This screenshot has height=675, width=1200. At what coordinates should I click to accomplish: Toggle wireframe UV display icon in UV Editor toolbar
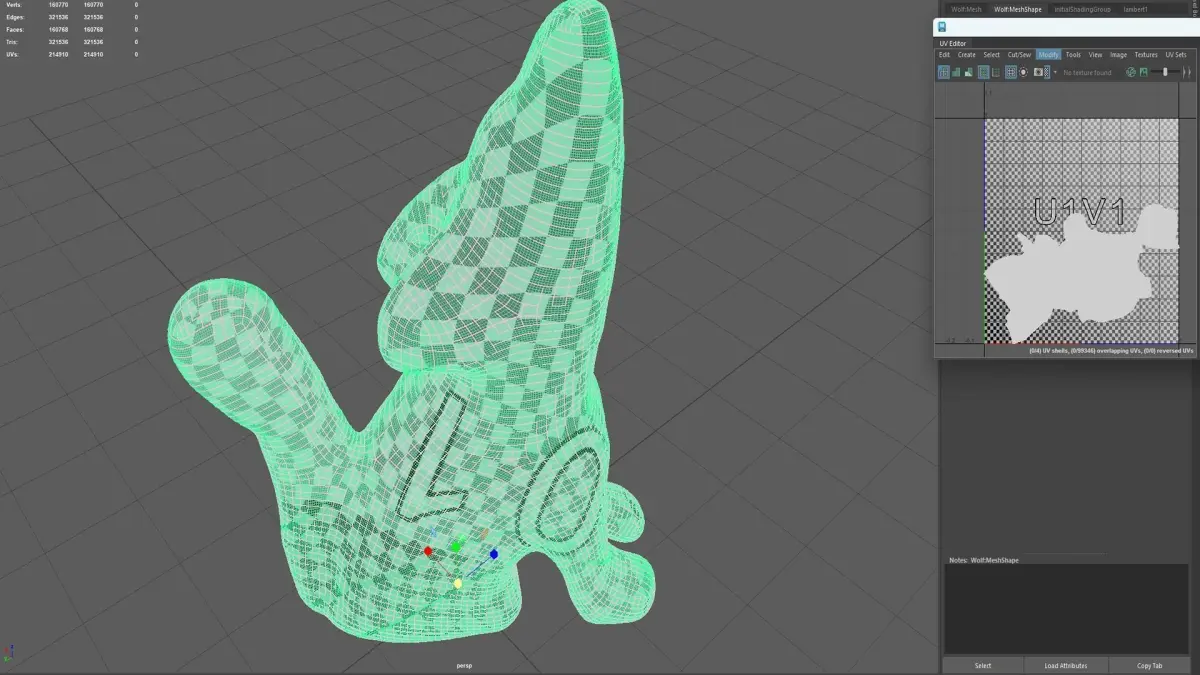pyautogui.click(x=944, y=72)
